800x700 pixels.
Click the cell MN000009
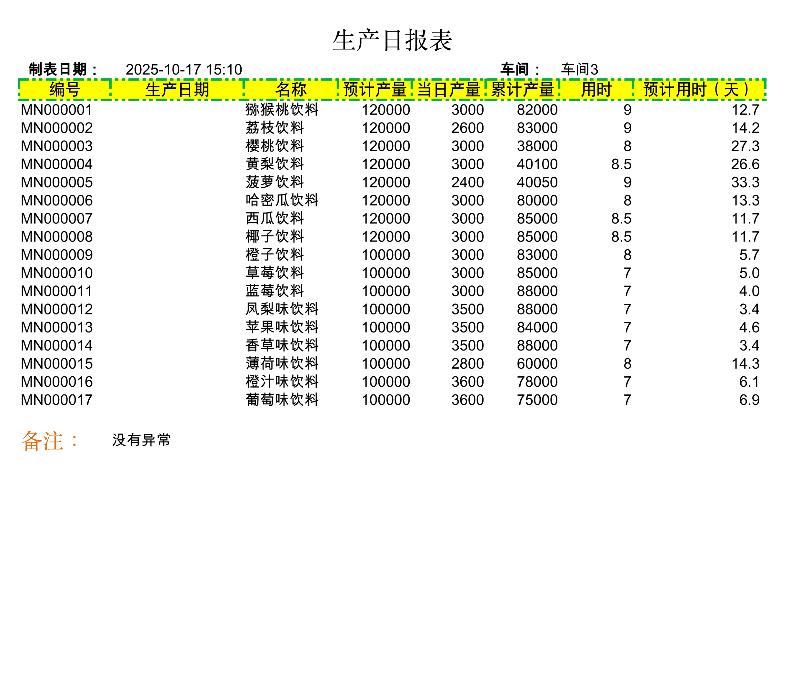pyautogui.click(x=57, y=255)
